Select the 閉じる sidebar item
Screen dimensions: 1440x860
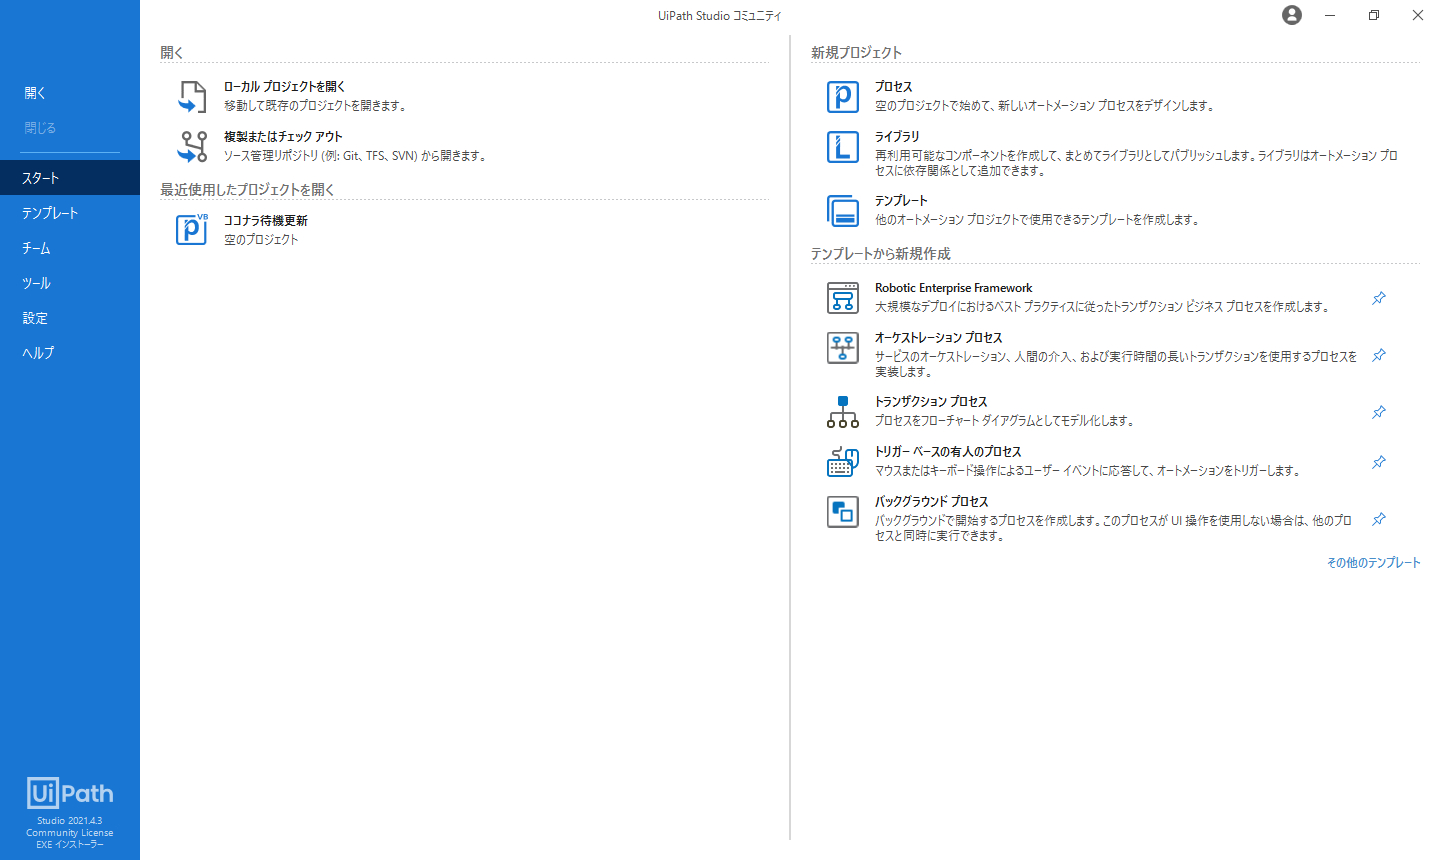(x=70, y=128)
